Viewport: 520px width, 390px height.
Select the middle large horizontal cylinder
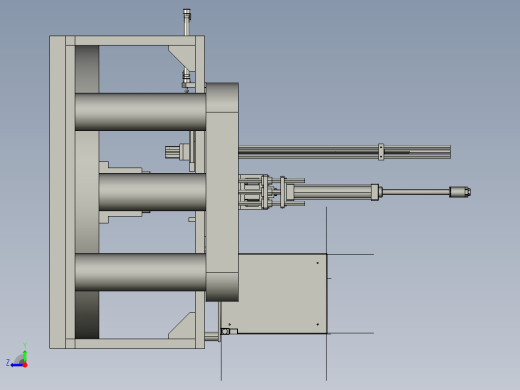tap(152, 192)
